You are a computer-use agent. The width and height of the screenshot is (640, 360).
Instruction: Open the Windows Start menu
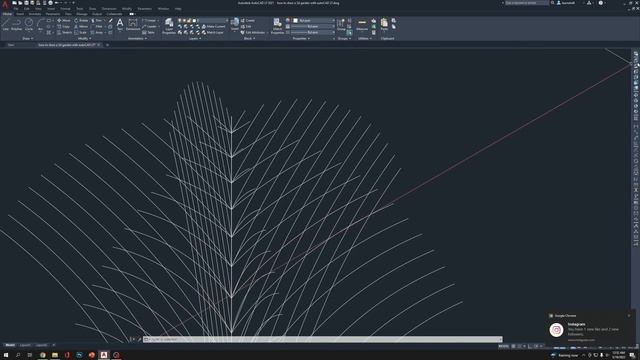6,355
